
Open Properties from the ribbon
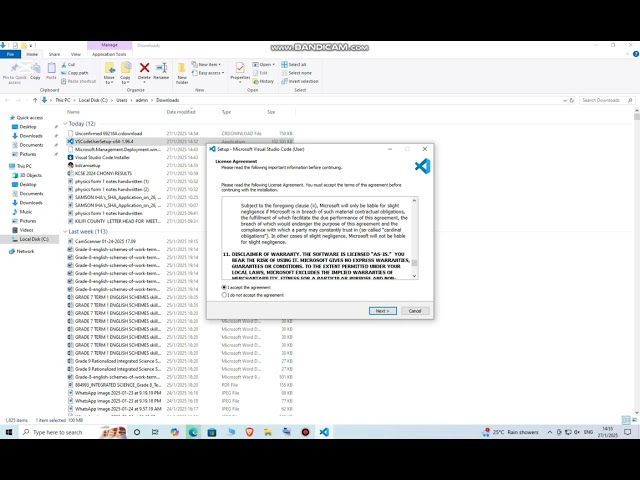click(x=240, y=73)
